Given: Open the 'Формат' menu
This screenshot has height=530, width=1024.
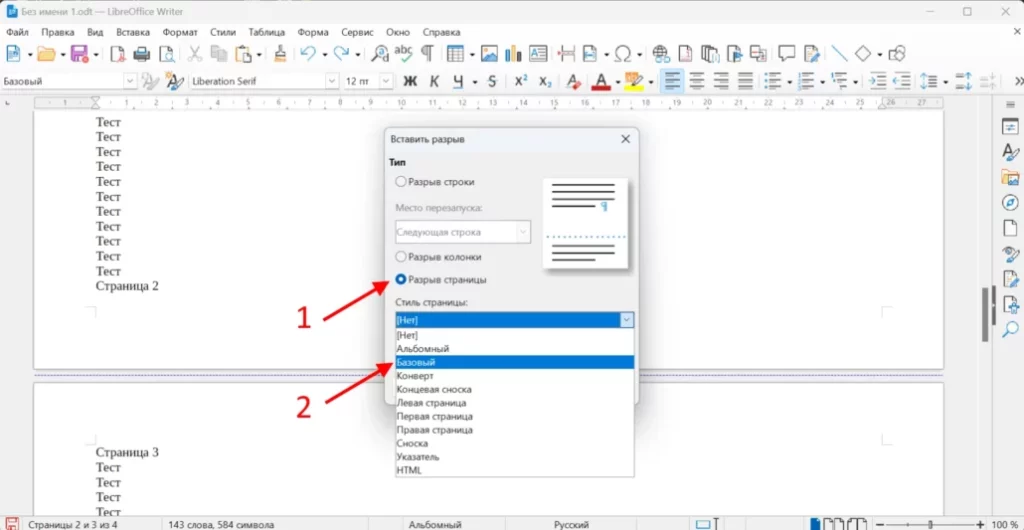Looking at the screenshot, I should click(x=180, y=32).
